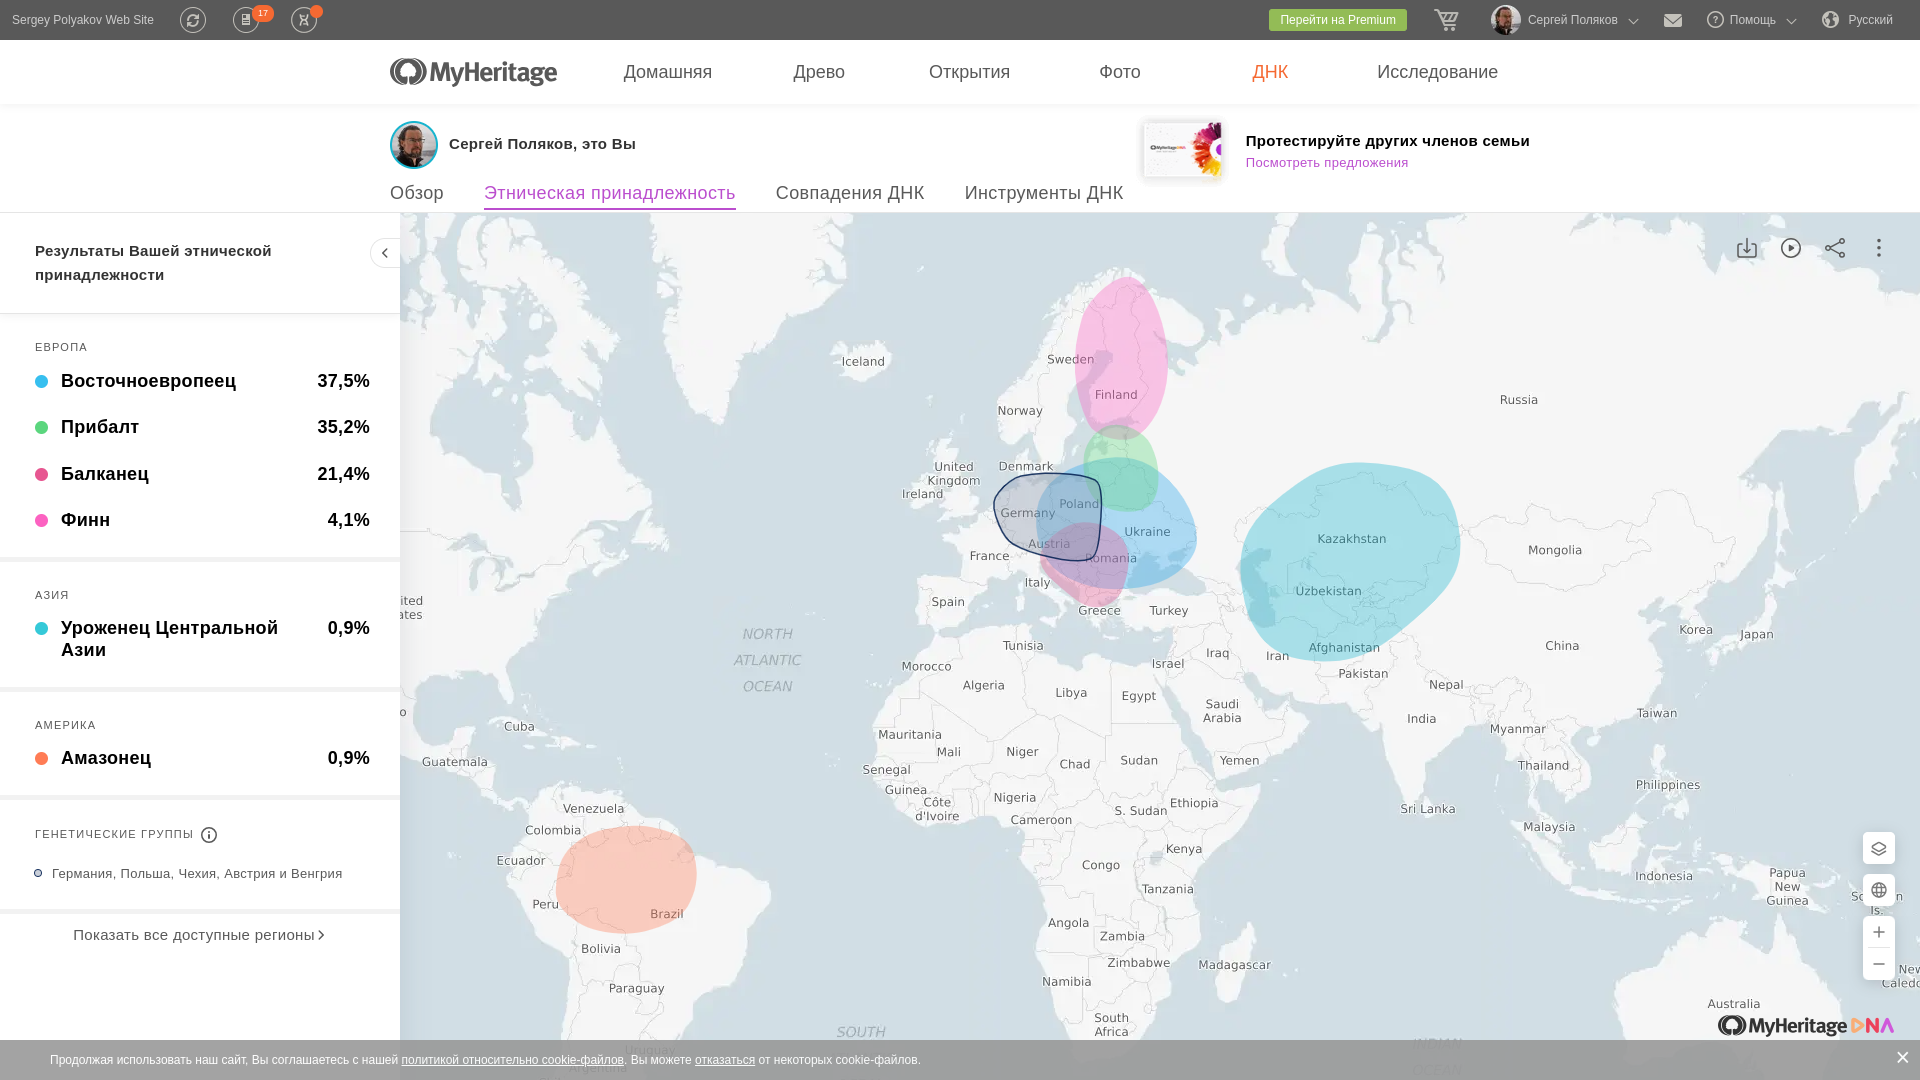Click the globe view icon on map
This screenshot has width=1920, height=1080.
[1878, 890]
